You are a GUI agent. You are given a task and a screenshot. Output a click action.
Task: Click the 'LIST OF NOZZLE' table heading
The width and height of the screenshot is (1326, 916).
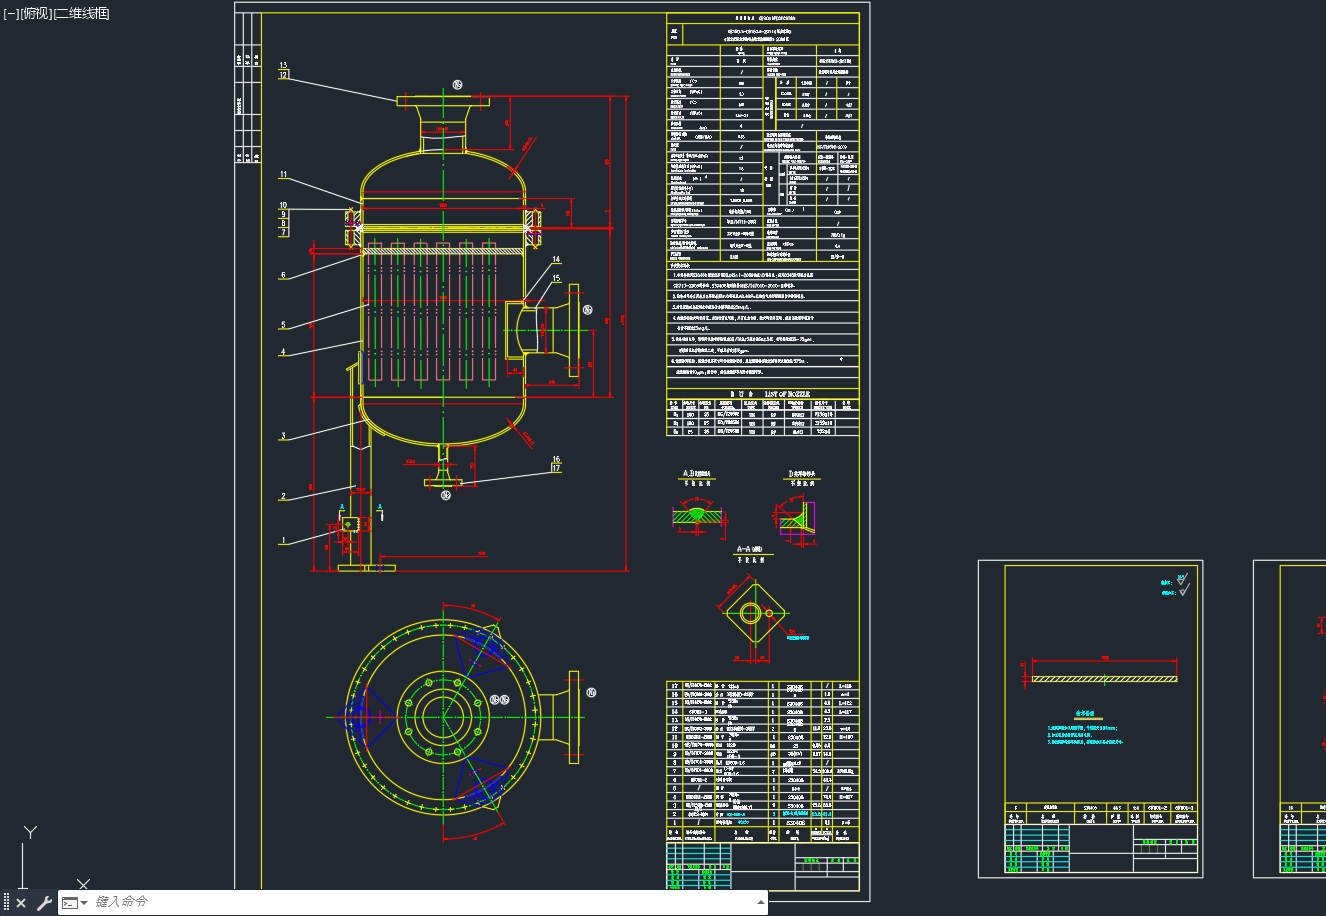pos(788,395)
